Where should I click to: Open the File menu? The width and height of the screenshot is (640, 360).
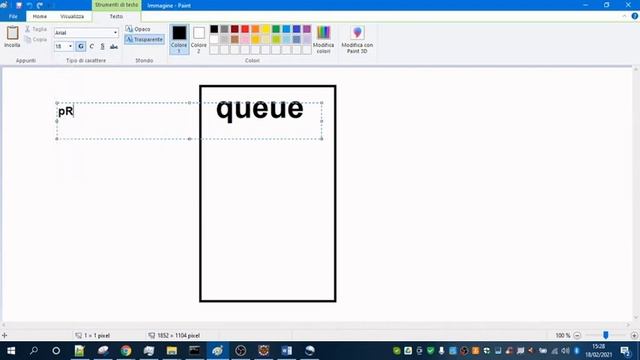click(x=13, y=16)
